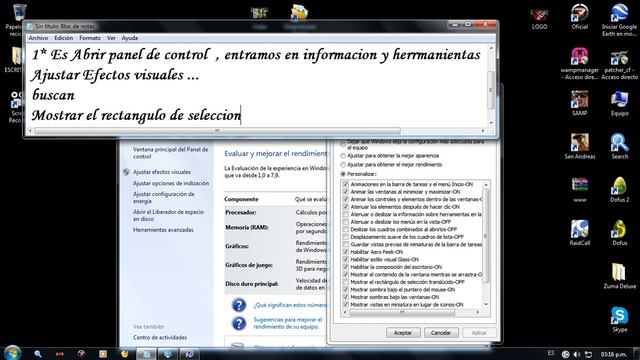This screenshot has height=360, width=640.
Task: Launch Iniciar Google Earth desktop shortcut
Action: click(619, 20)
